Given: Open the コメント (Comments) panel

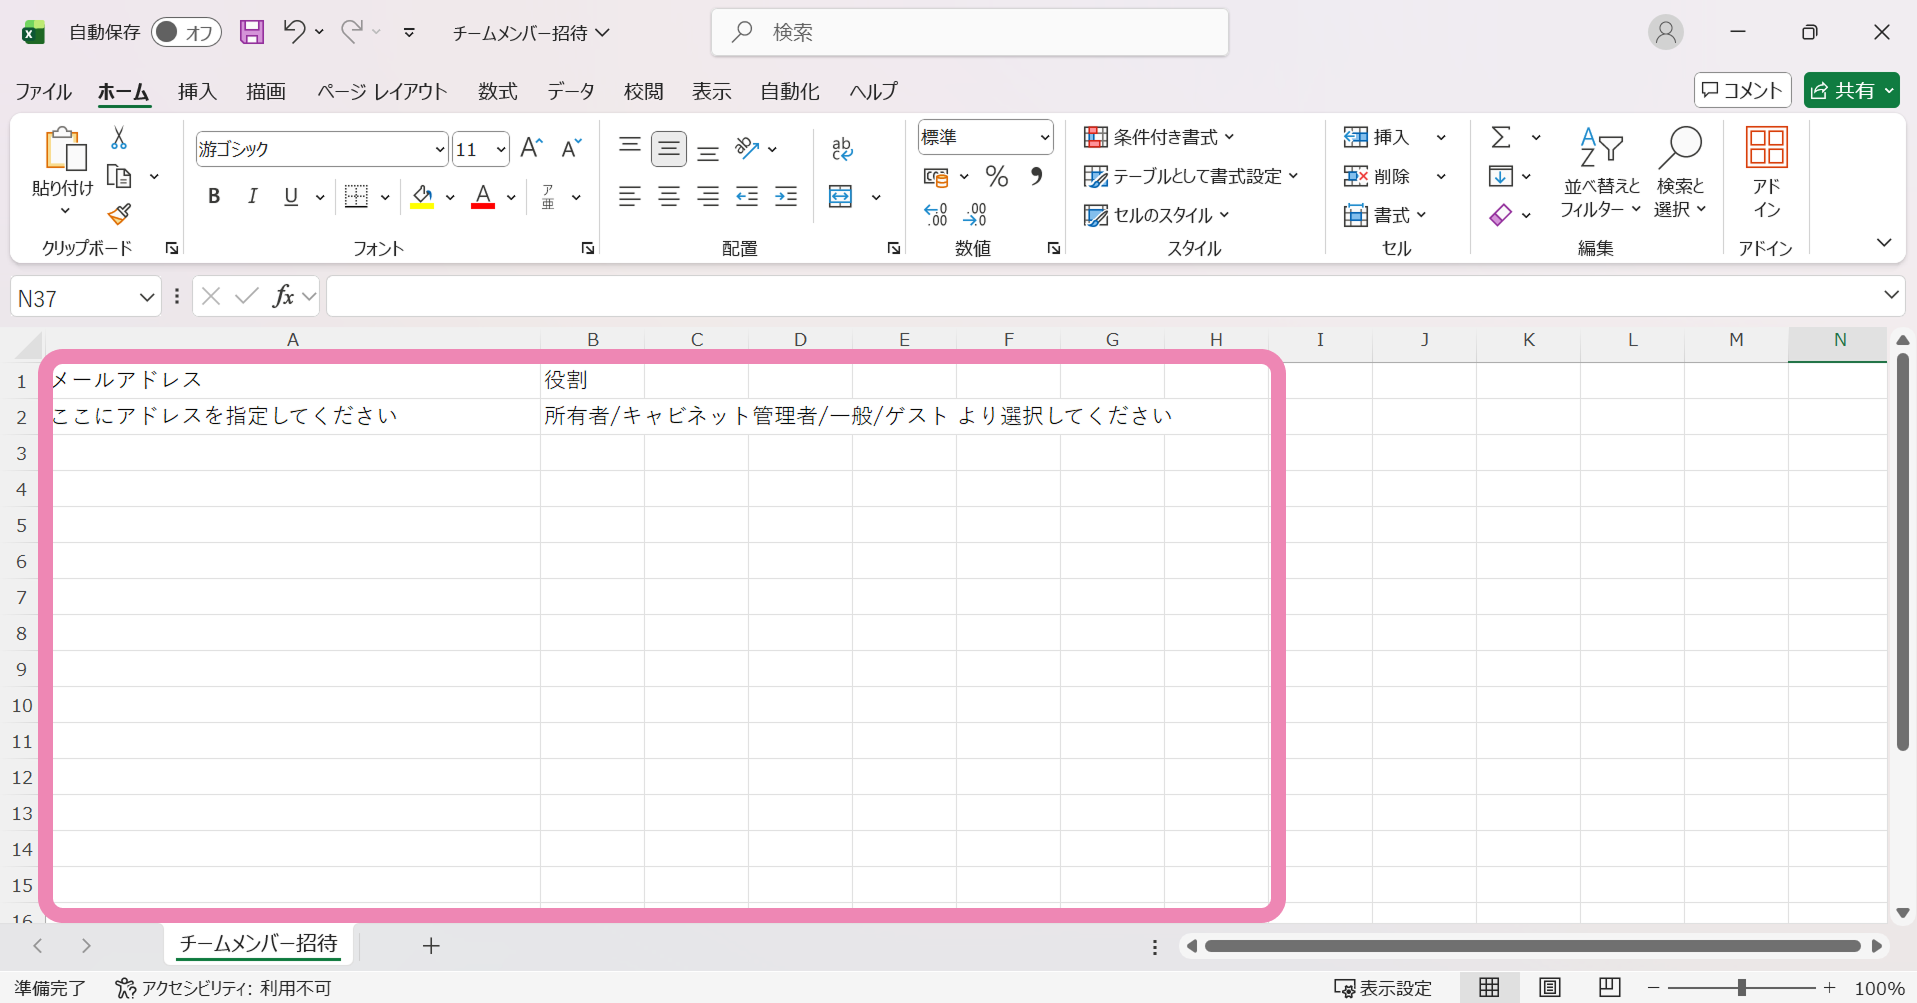Looking at the screenshot, I should (1742, 90).
